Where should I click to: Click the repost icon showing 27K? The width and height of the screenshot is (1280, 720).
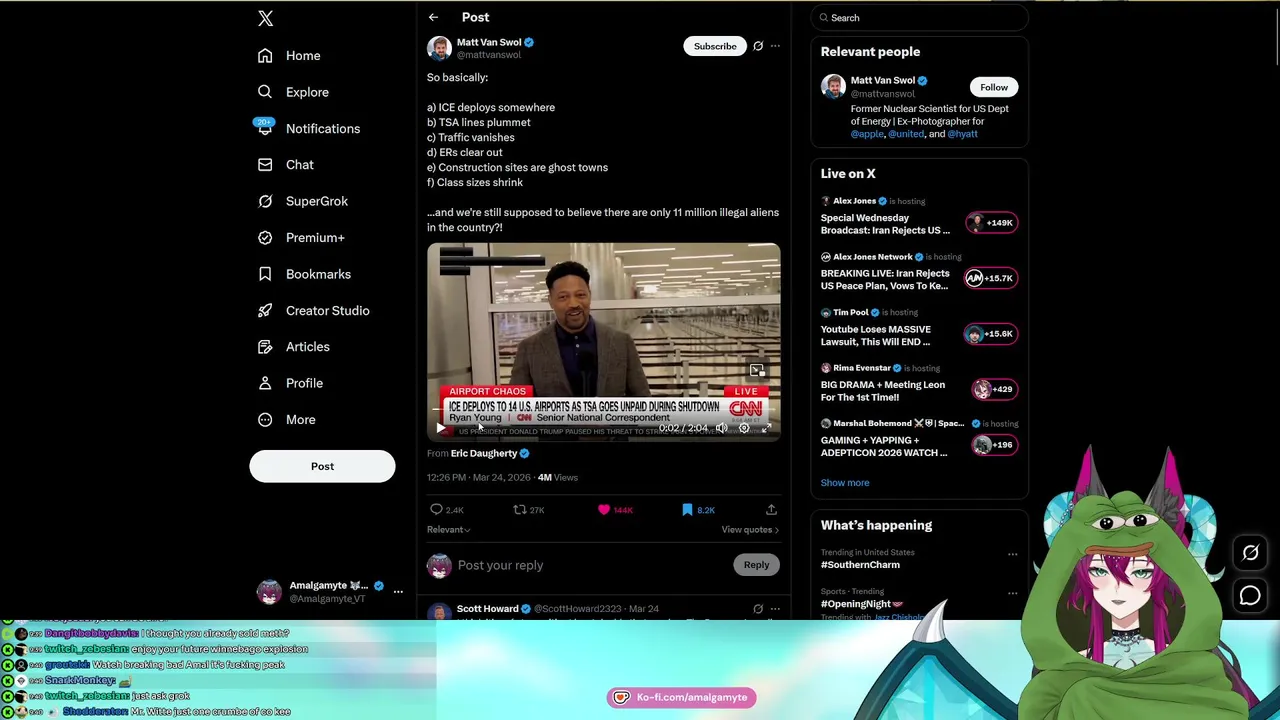pos(520,510)
